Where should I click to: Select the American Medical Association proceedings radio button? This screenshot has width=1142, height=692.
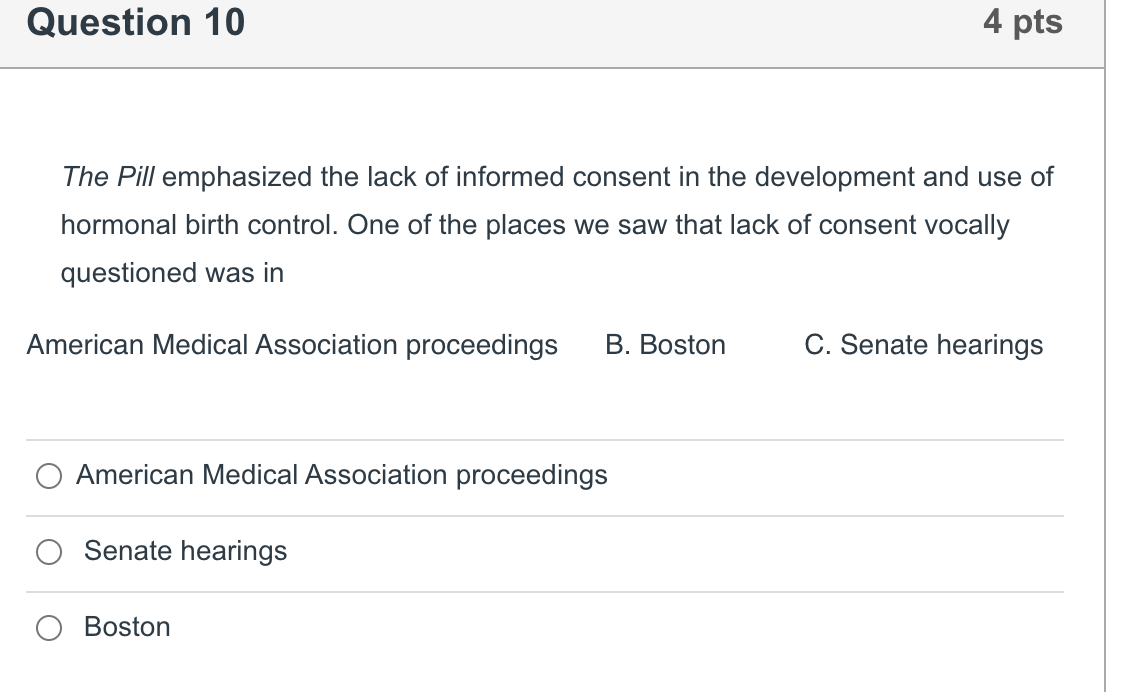pos(49,476)
